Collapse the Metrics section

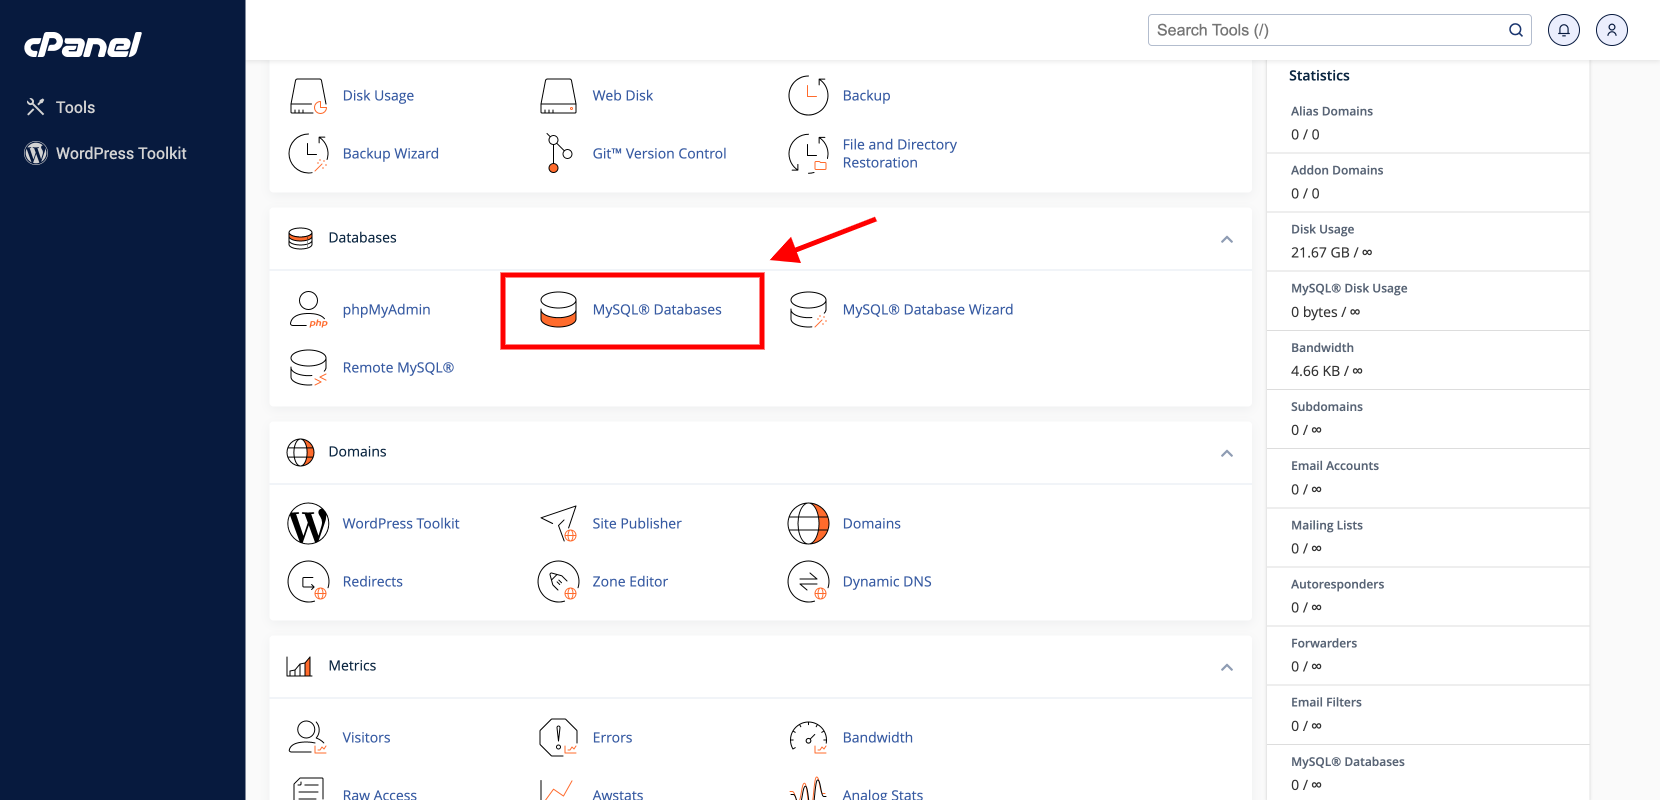pyautogui.click(x=1227, y=667)
